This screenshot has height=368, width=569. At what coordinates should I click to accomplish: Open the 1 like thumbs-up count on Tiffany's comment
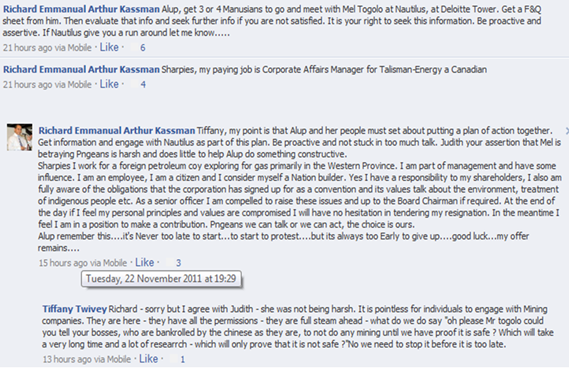[179, 359]
